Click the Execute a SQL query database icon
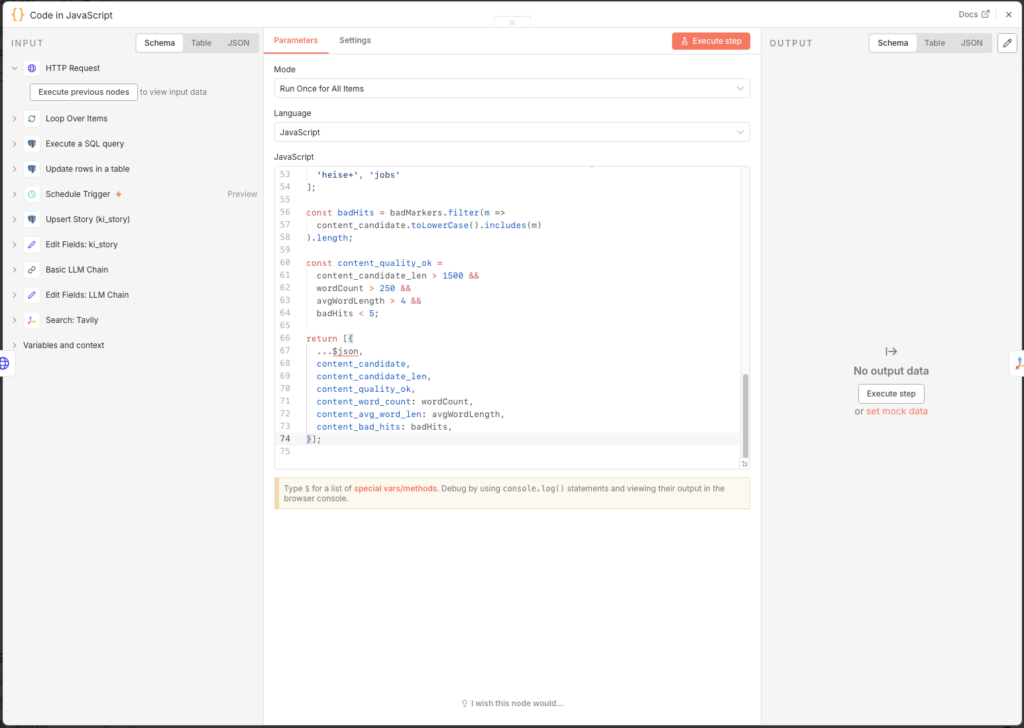Viewport: 1024px width, 728px height. (x=32, y=144)
